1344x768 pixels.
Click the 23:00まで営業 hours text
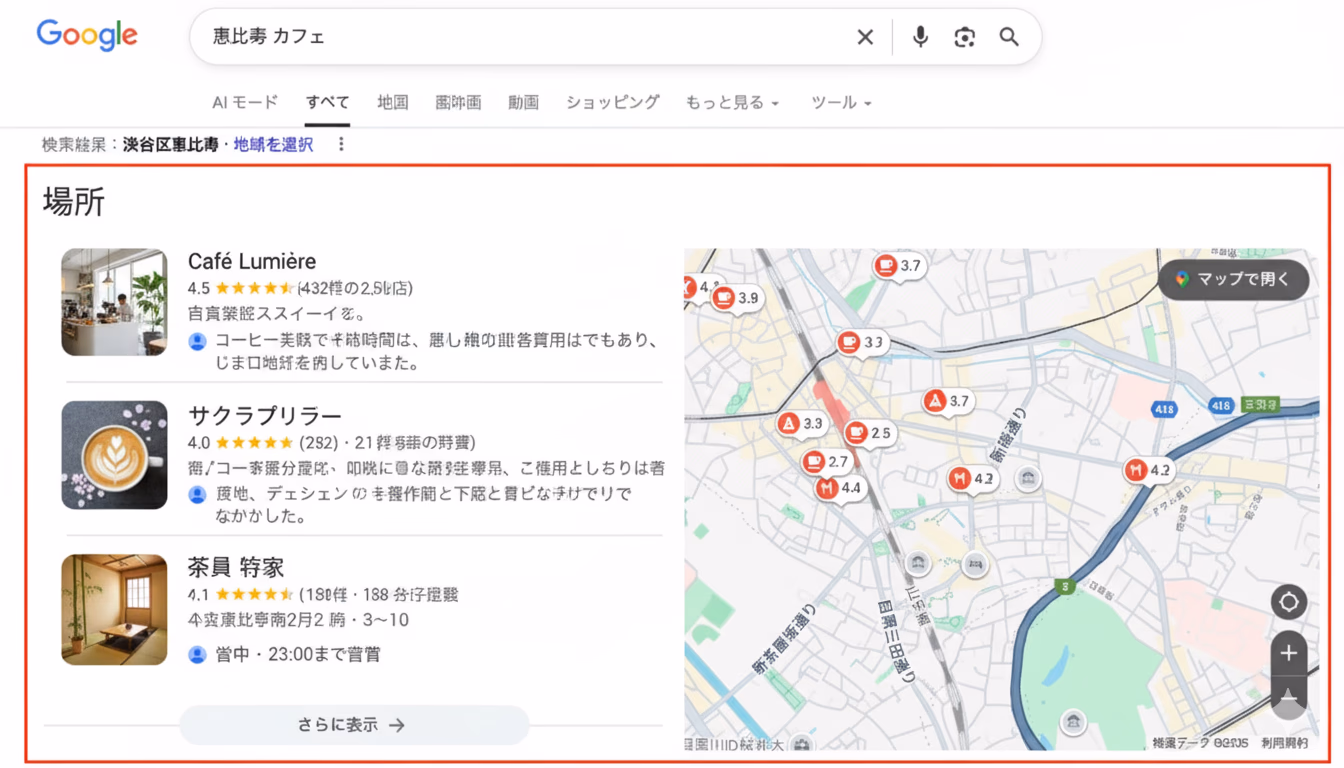pos(298,654)
